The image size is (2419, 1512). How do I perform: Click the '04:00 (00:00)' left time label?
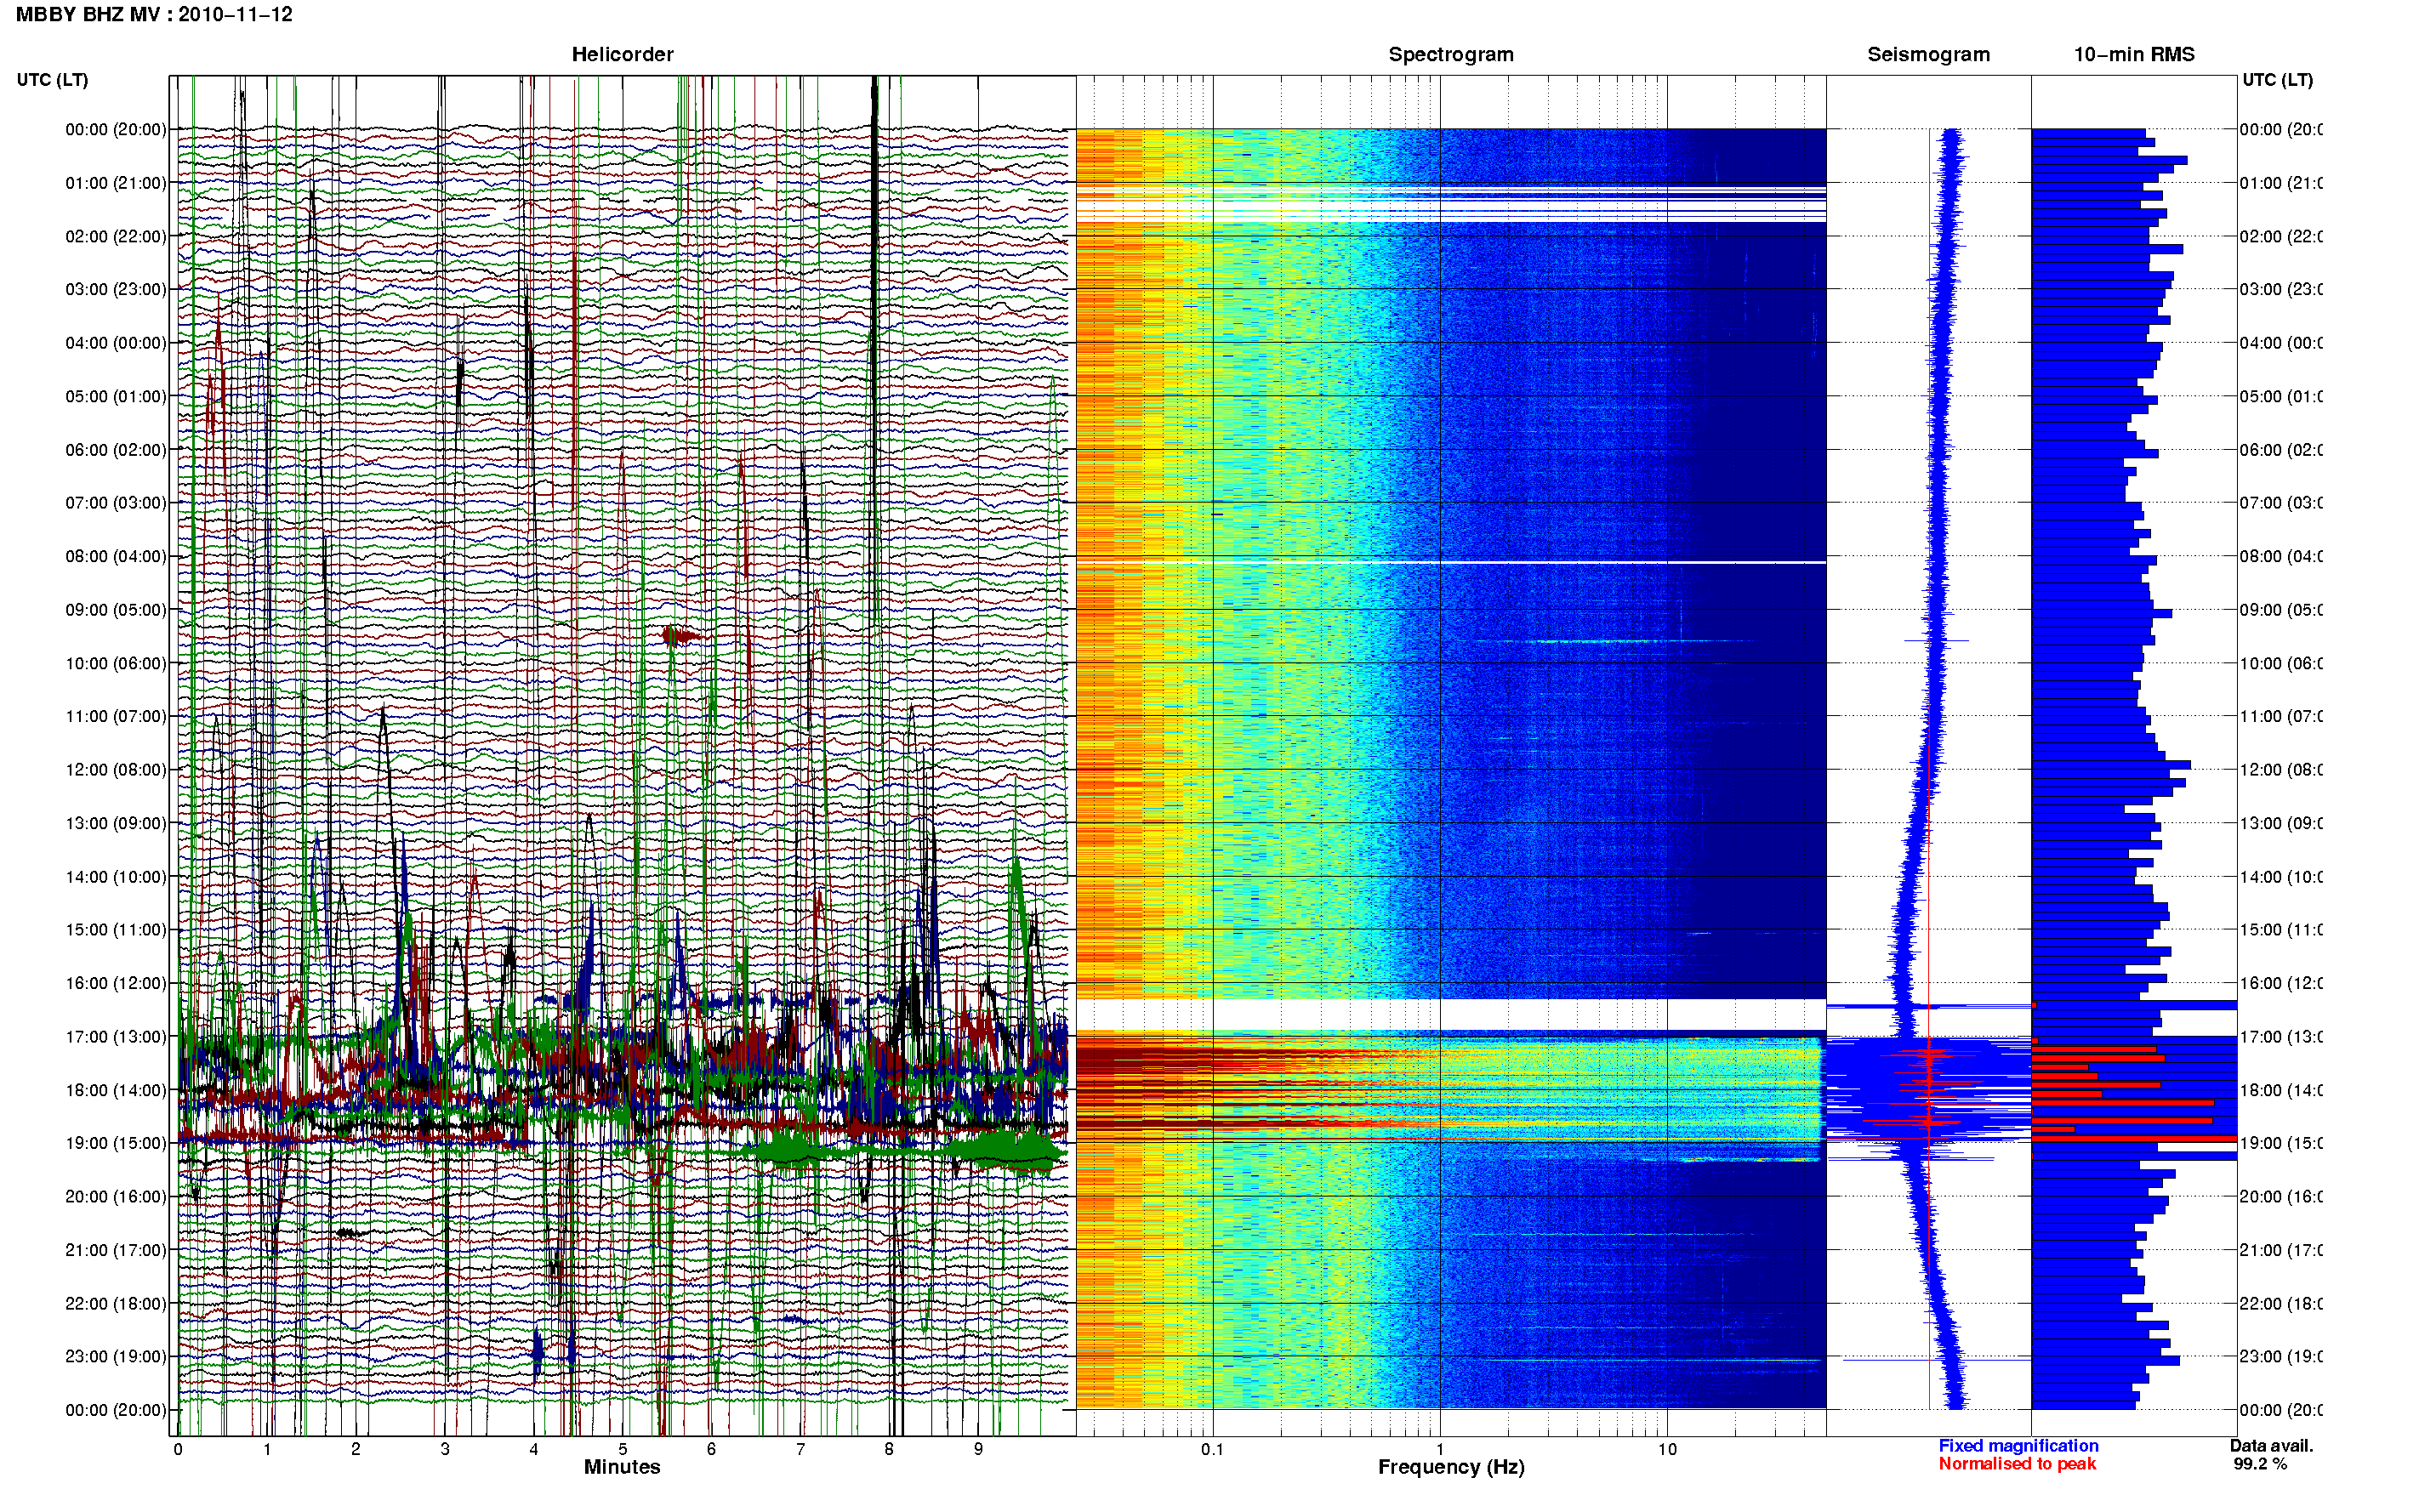pyautogui.click(x=116, y=343)
